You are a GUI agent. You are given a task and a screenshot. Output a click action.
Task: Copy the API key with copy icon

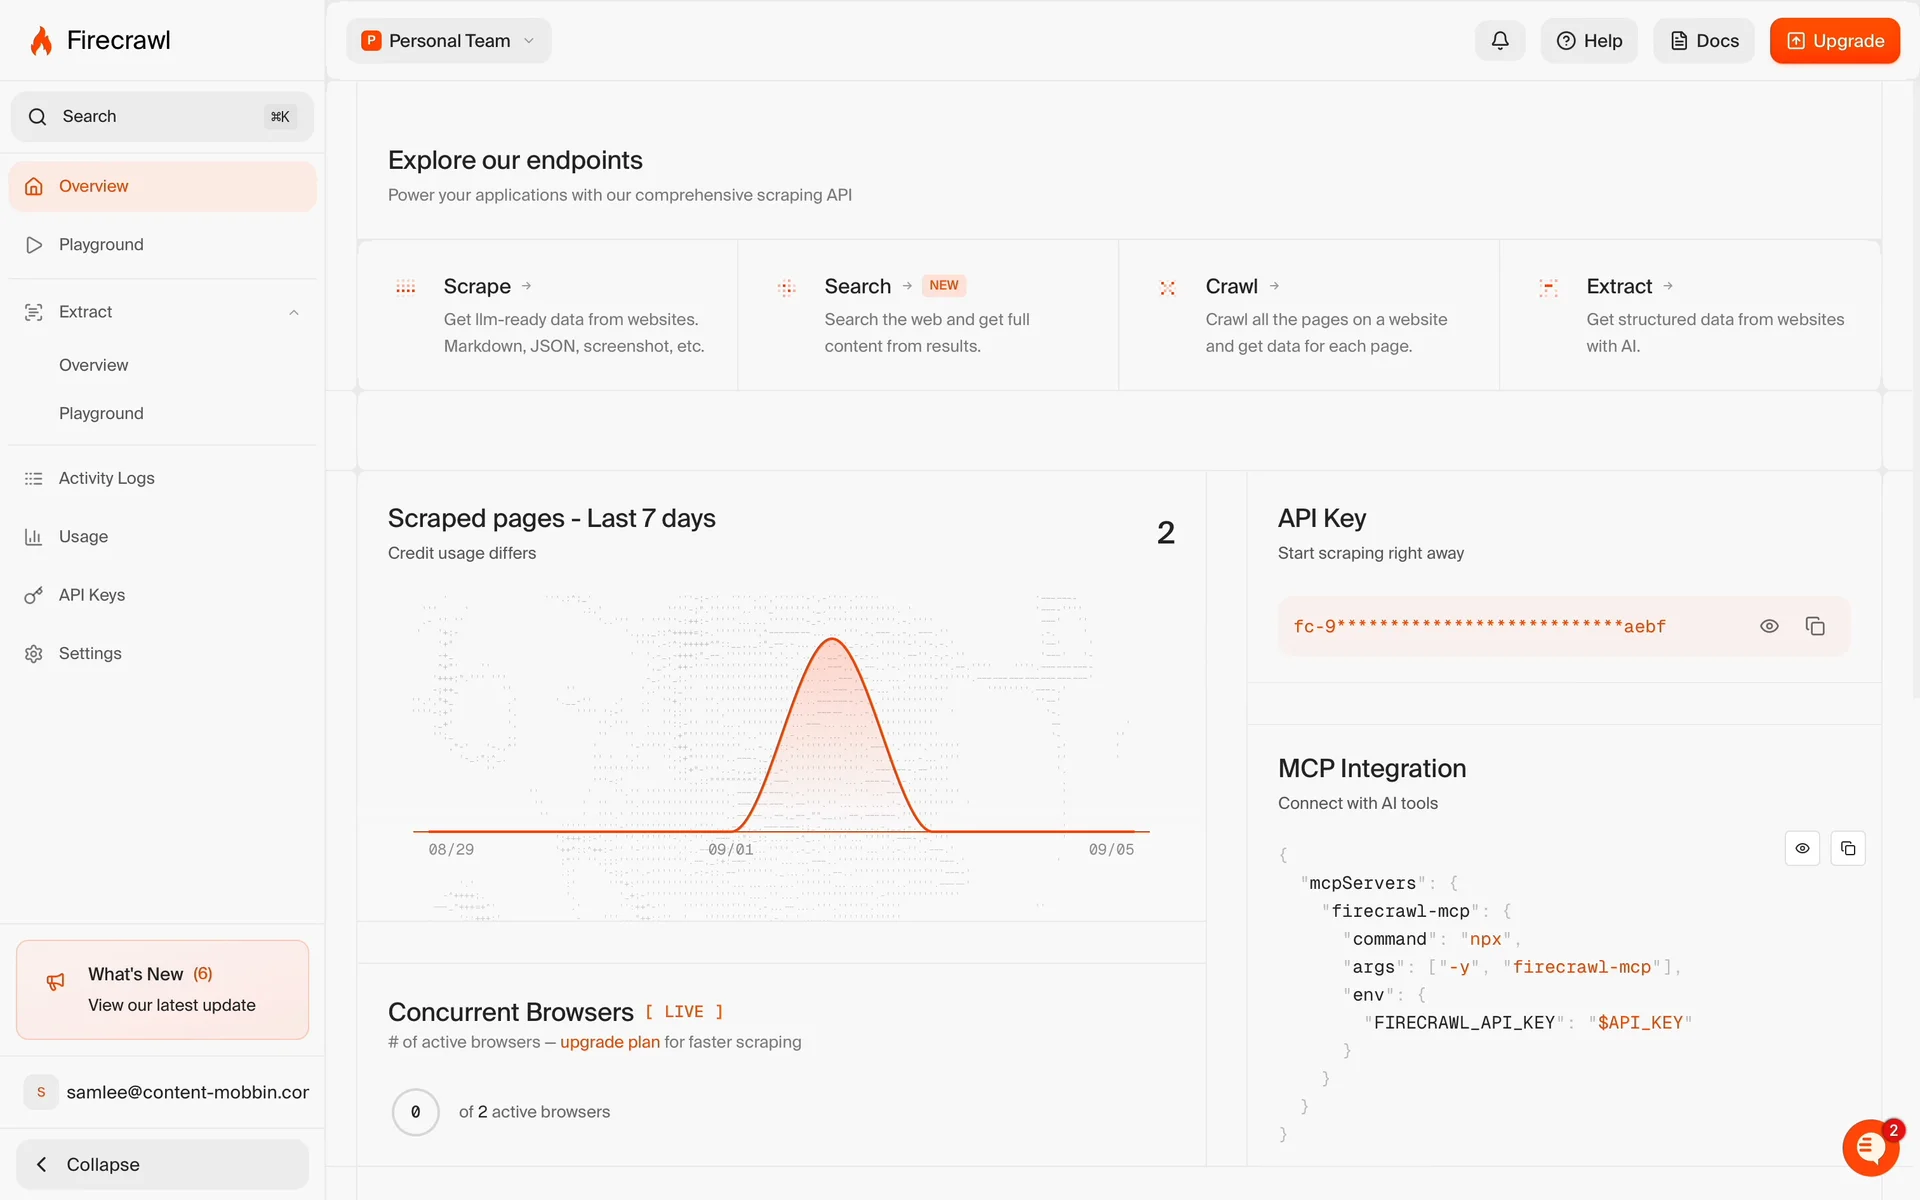(x=1815, y=626)
